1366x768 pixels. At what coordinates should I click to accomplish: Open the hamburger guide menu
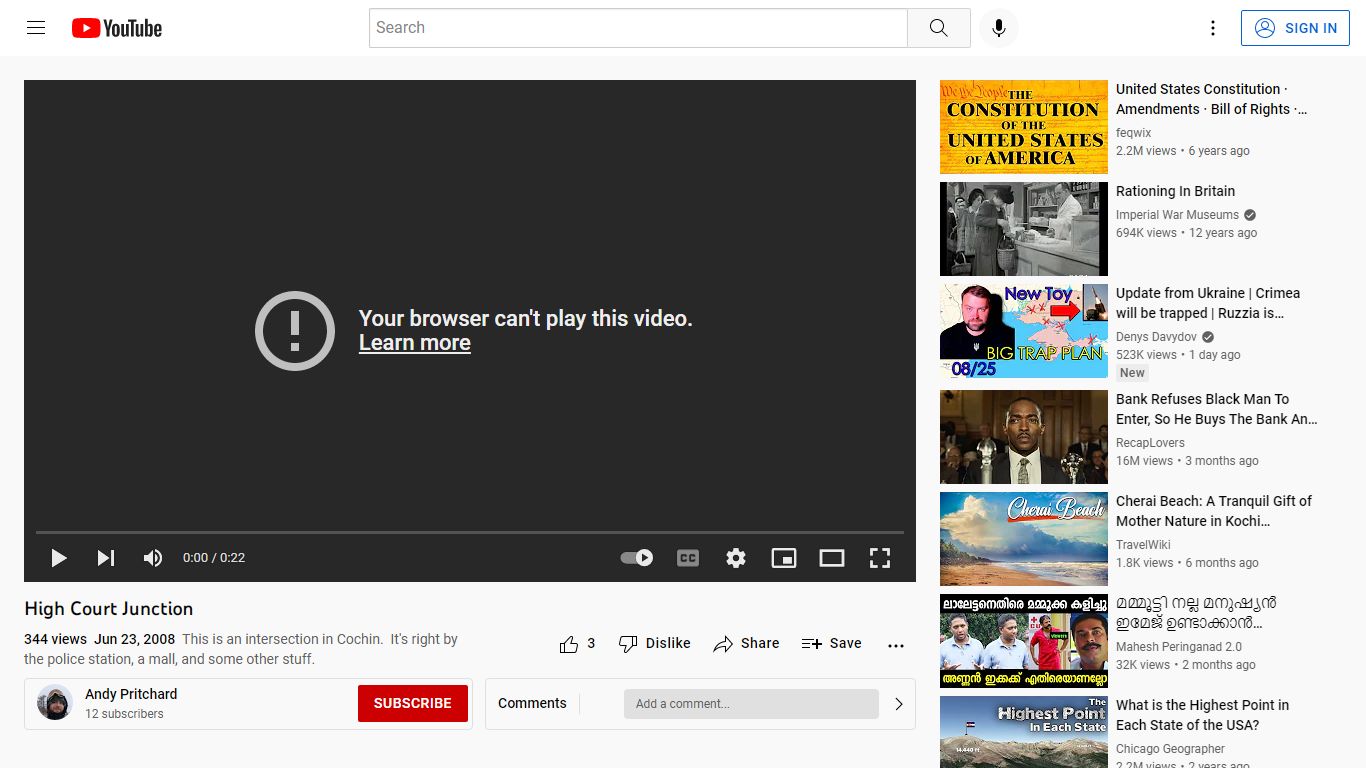click(x=36, y=28)
